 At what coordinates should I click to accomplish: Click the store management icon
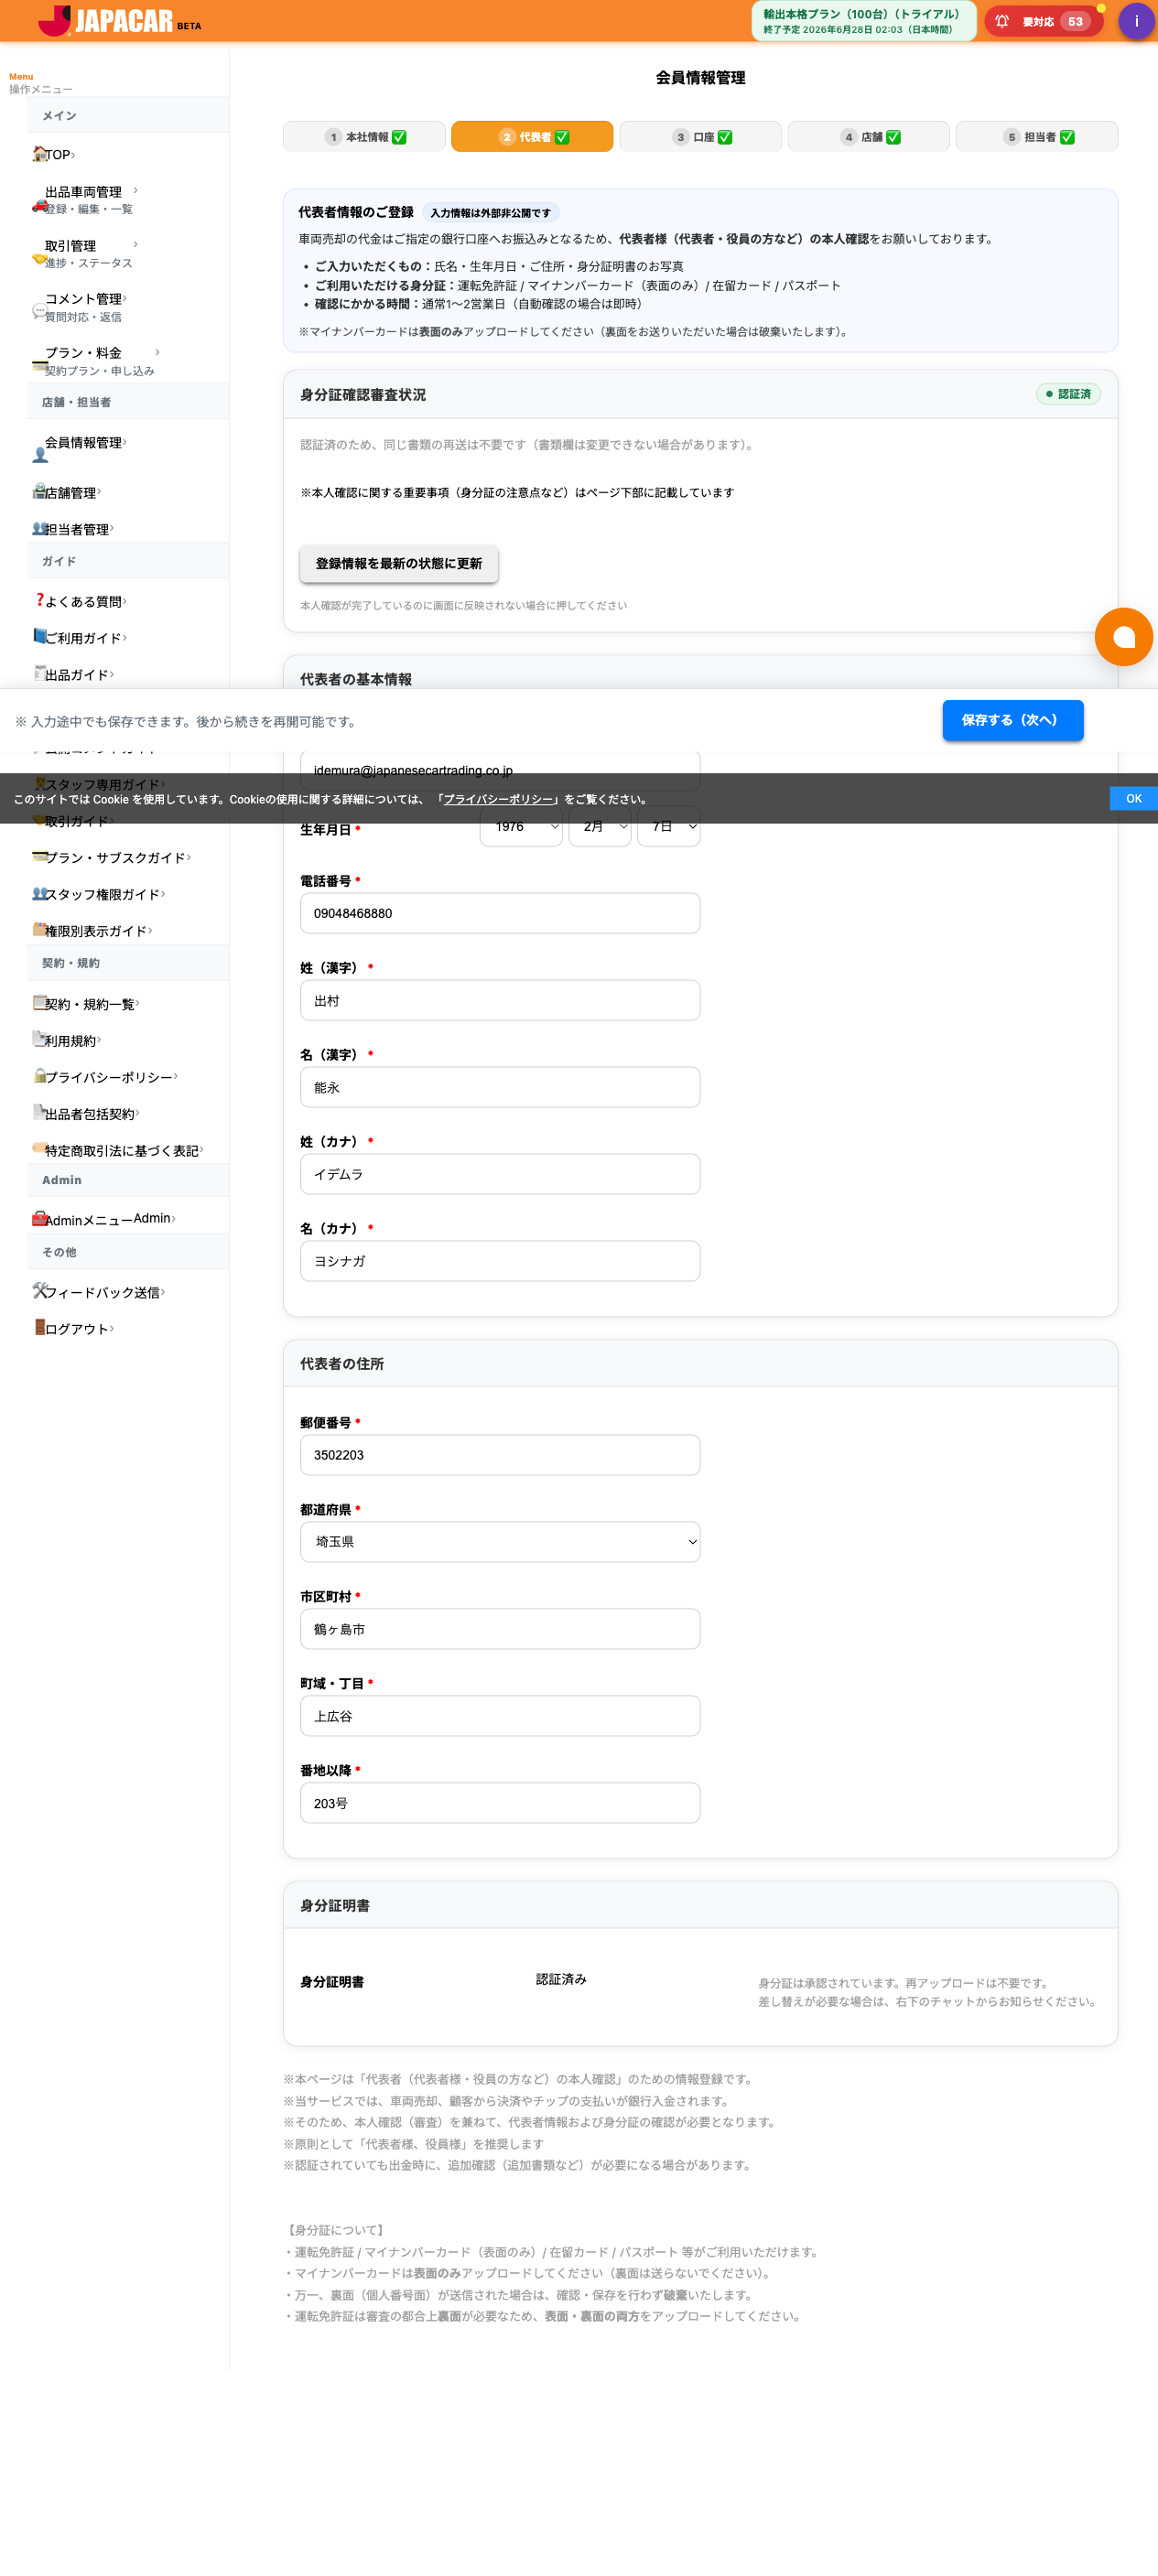(x=39, y=491)
